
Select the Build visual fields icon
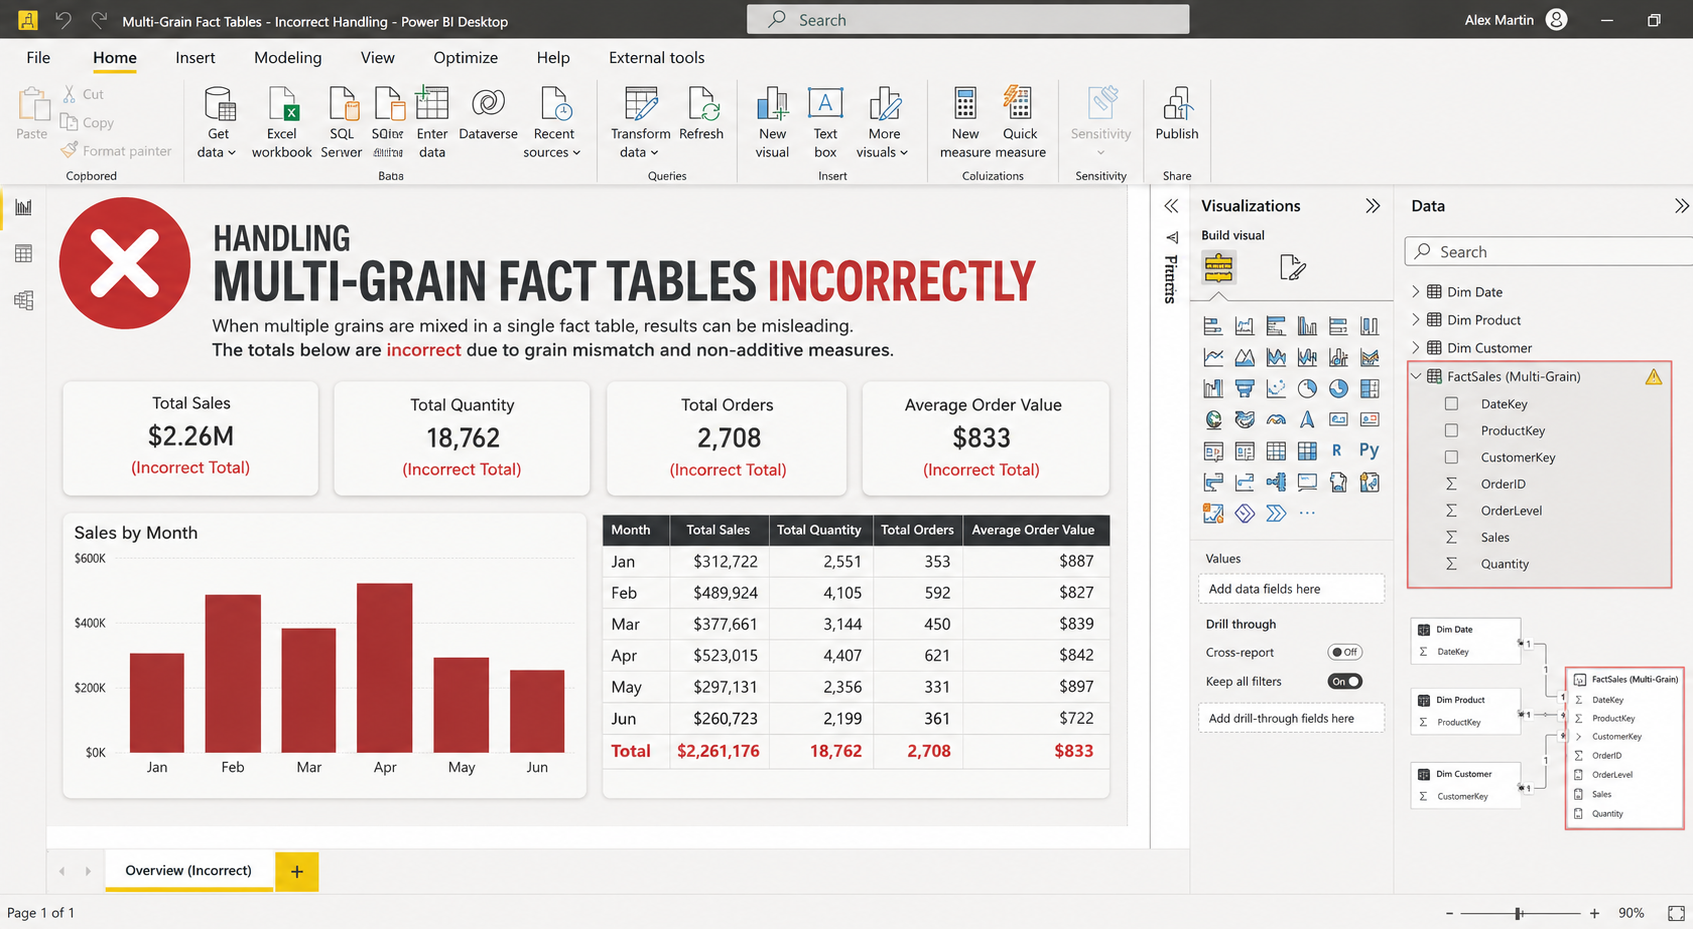(x=1218, y=267)
